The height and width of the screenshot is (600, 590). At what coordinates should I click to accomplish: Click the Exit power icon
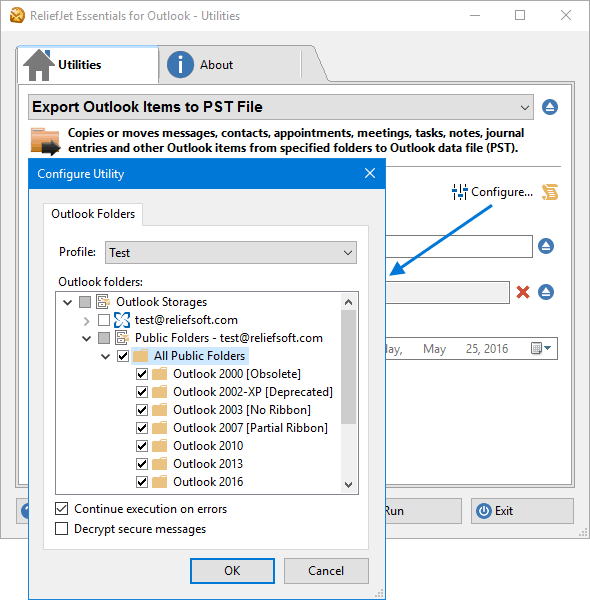point(484,511)
